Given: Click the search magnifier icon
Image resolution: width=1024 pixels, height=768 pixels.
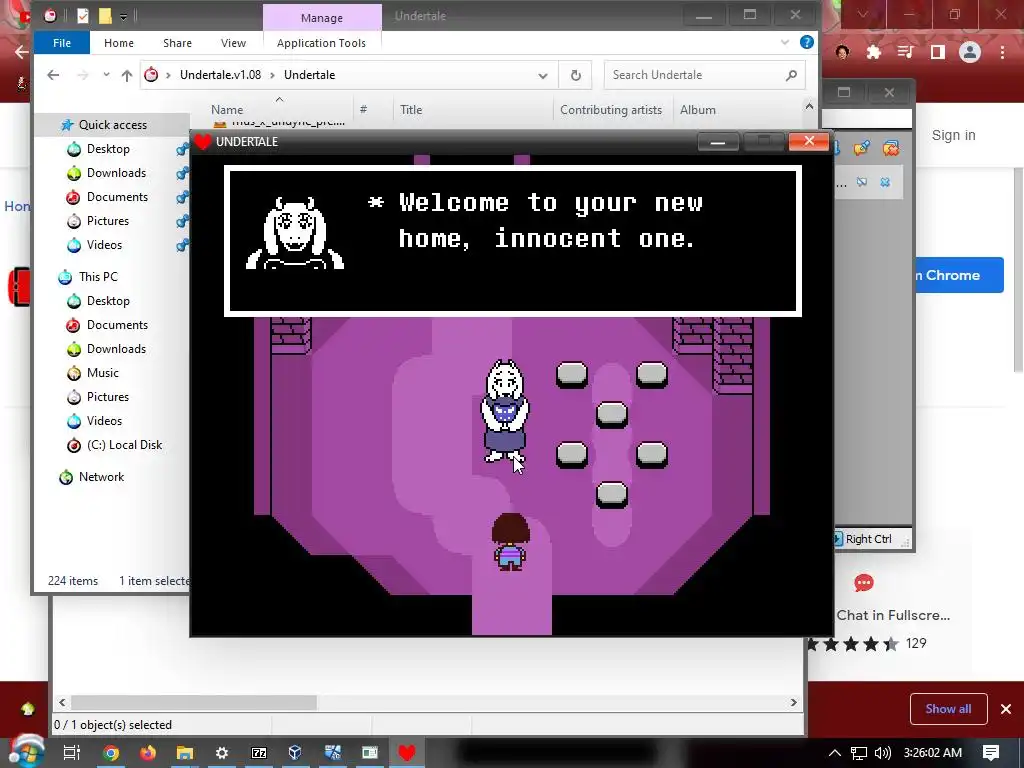Looking at the screenshot, I should coord(792,75).
